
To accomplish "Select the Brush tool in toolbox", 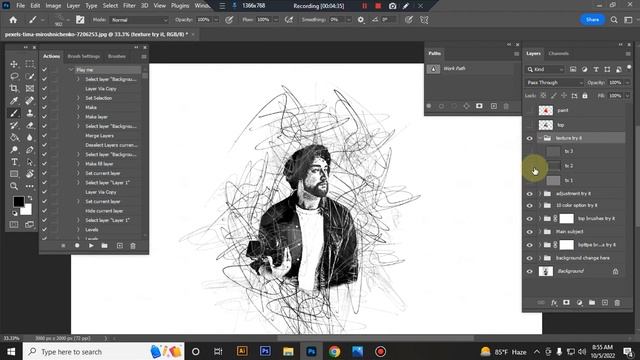I will 14,113.
